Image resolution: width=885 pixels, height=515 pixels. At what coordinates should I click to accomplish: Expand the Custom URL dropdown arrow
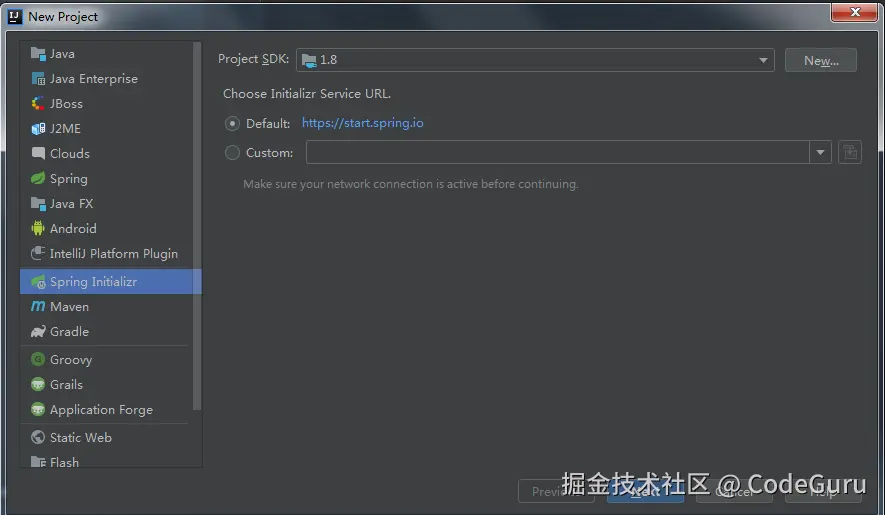pos(820,152)
